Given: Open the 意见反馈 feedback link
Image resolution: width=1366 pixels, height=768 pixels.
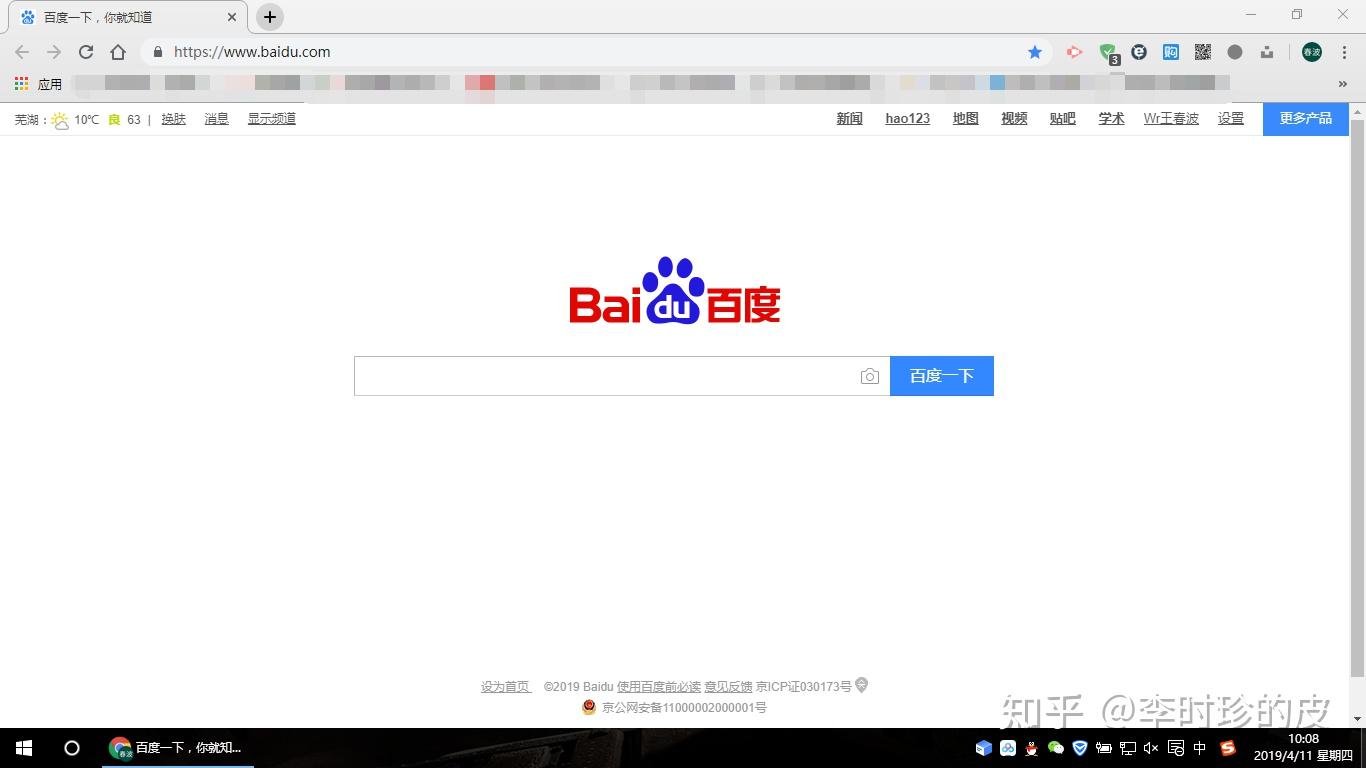Looking at the screenshot, I should [x=728, y=687].
